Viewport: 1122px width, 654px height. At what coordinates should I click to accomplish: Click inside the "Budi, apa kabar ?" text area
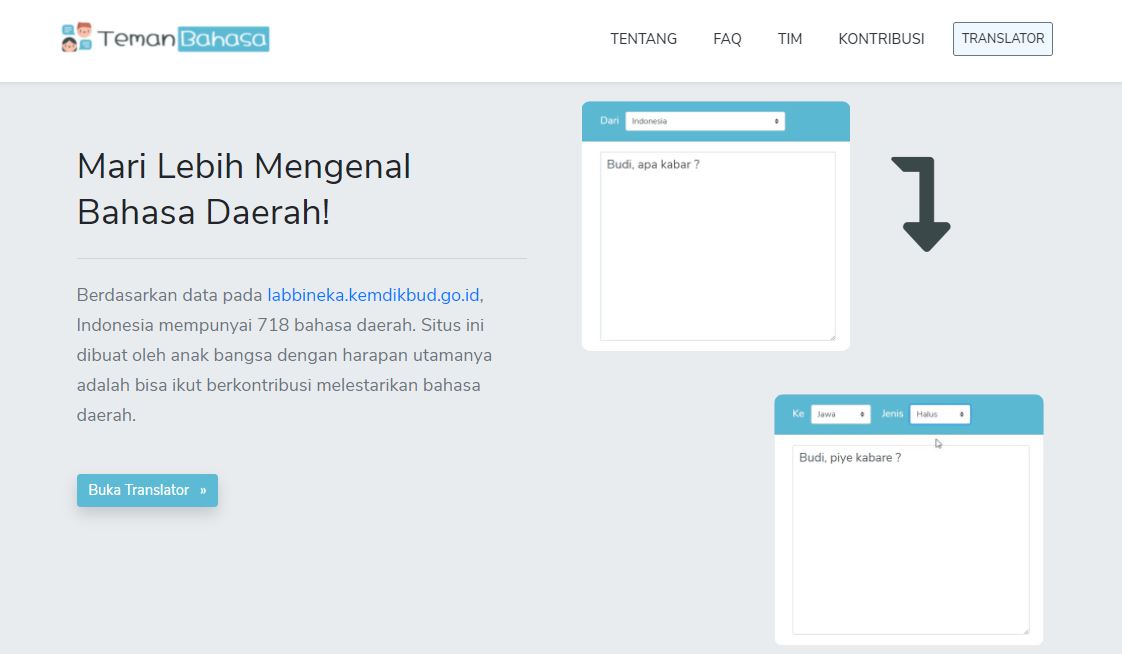pyautogui.click(x=717, y=245)
